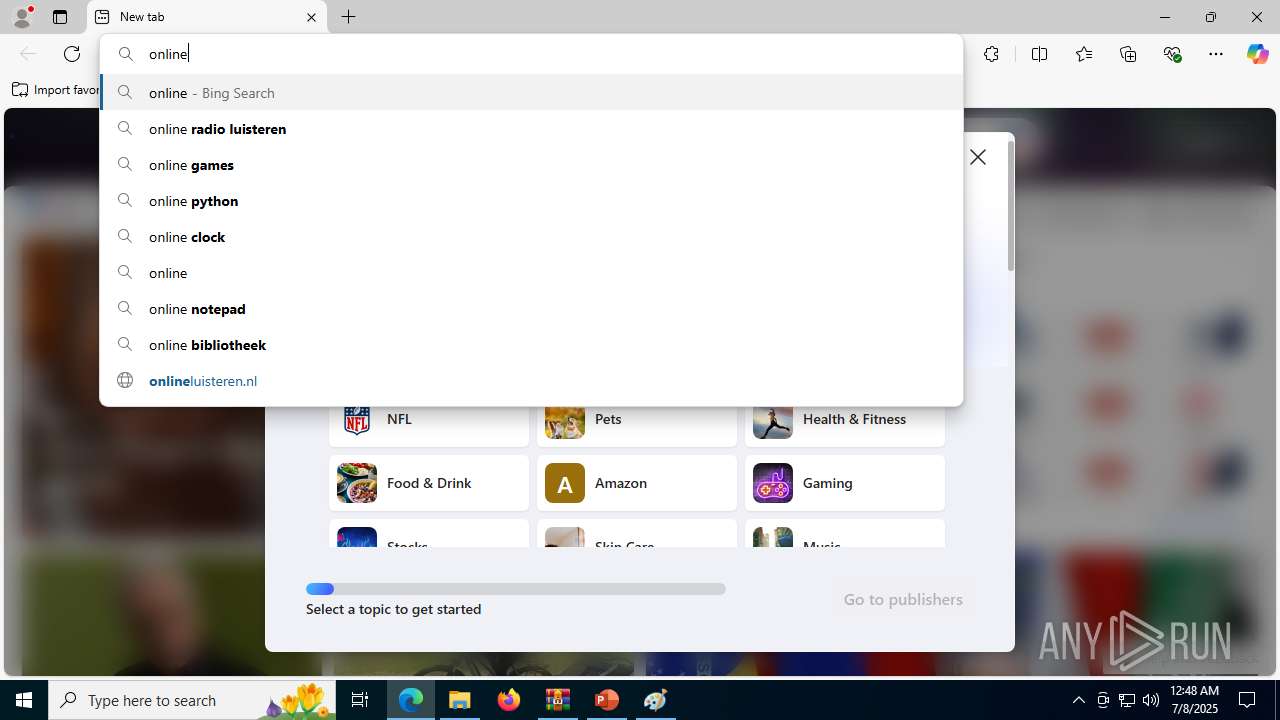Open Favorites star icon
This screenshot has width=1280, height=720.
pos(1084,54)
